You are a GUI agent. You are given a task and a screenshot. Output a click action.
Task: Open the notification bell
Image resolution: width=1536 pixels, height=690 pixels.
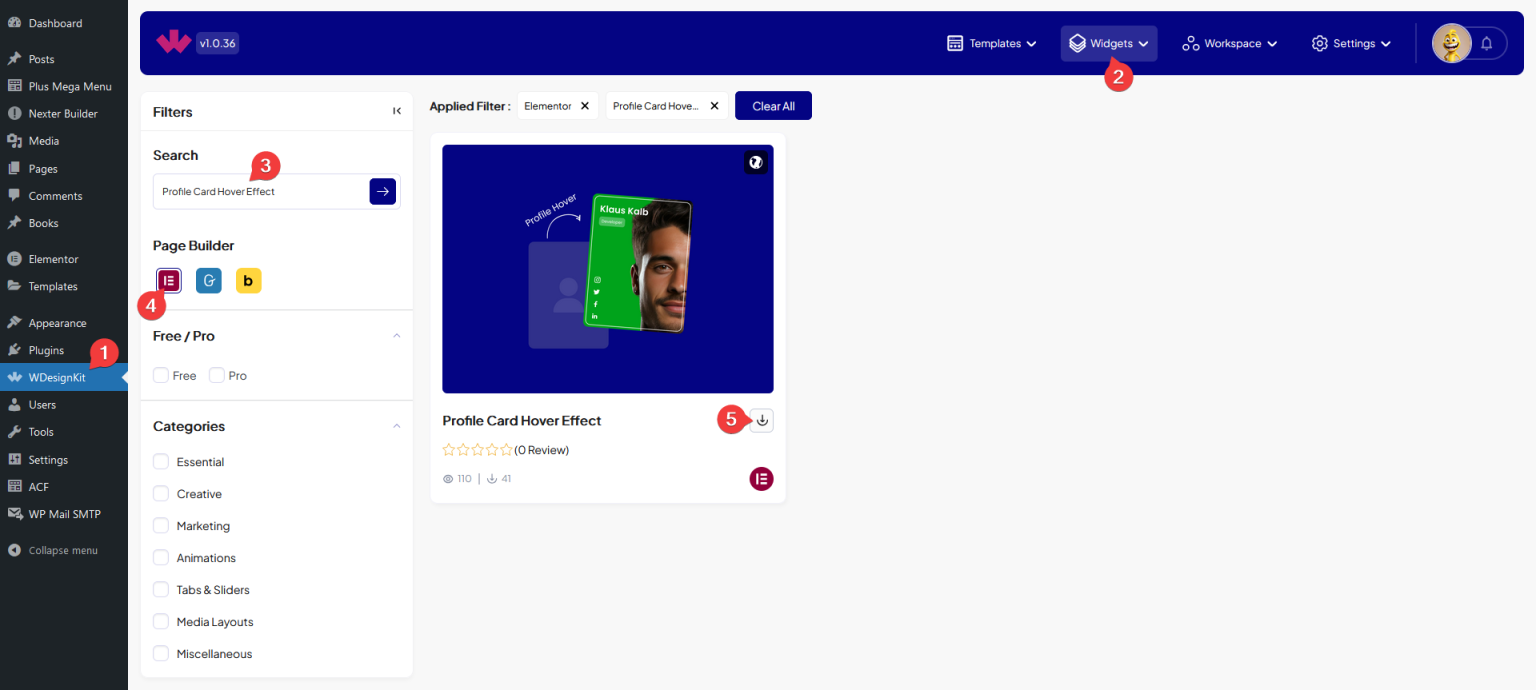[1486, 43]
